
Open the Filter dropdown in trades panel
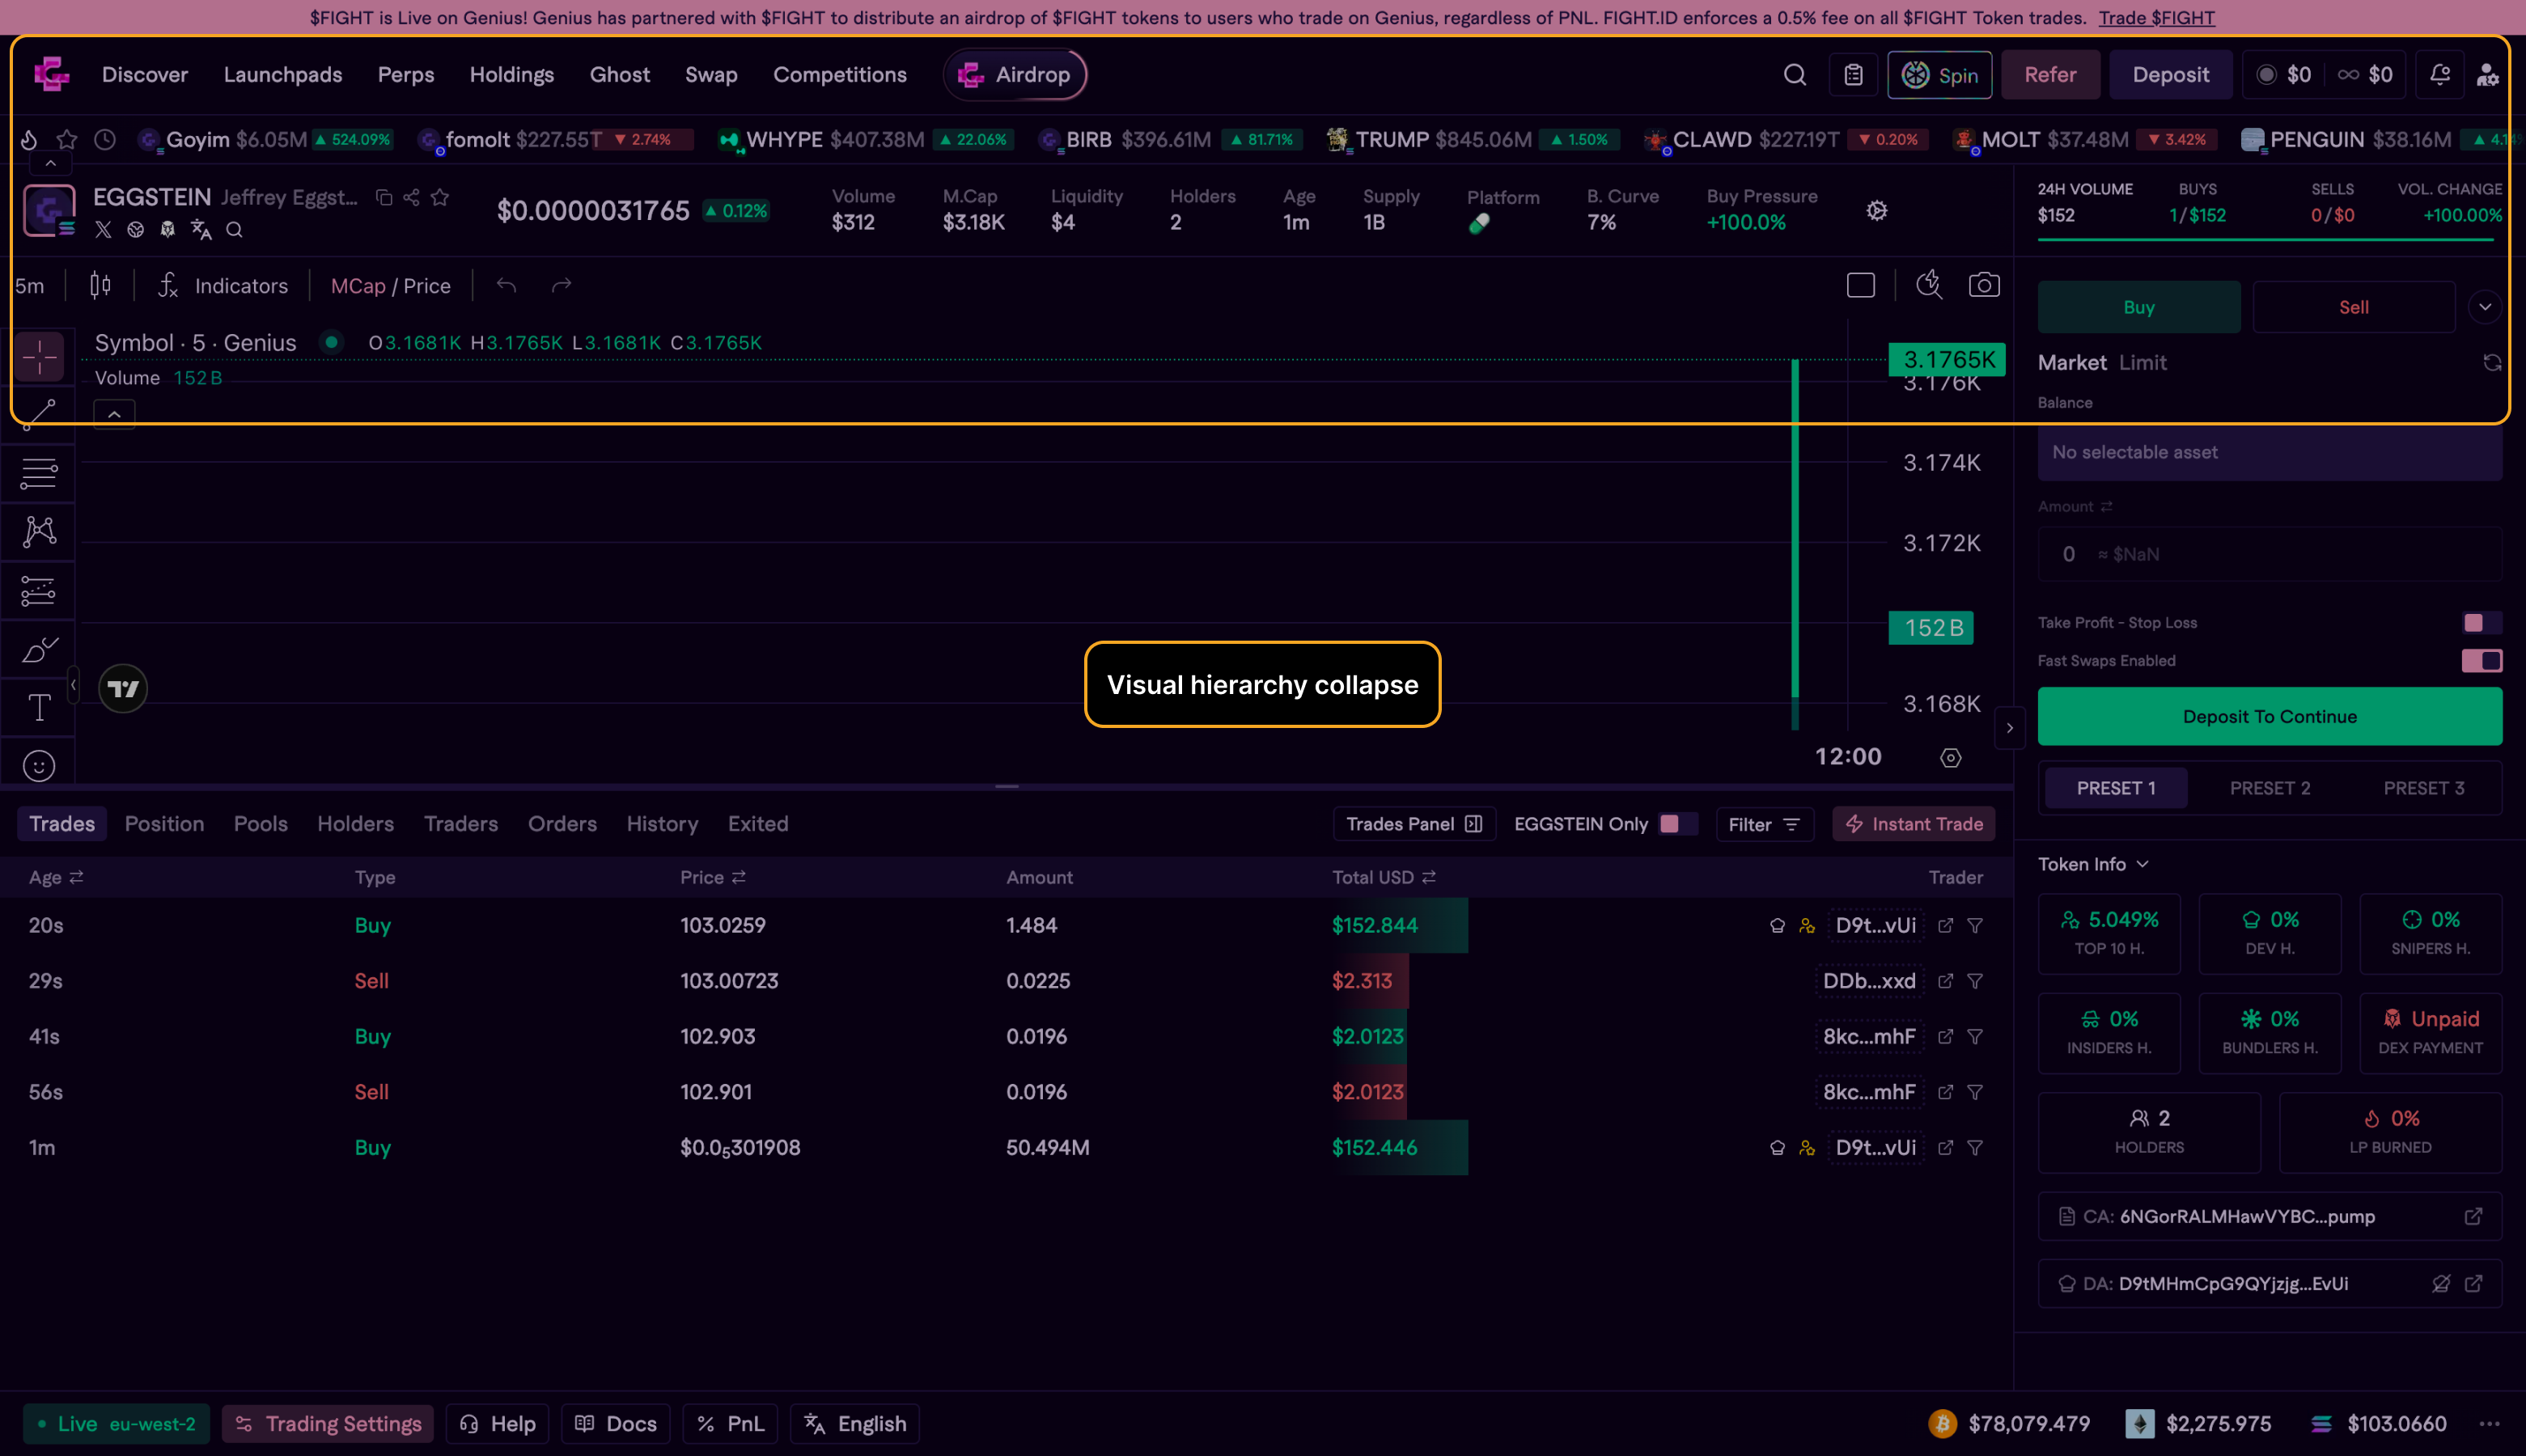tap(1764, 824)
